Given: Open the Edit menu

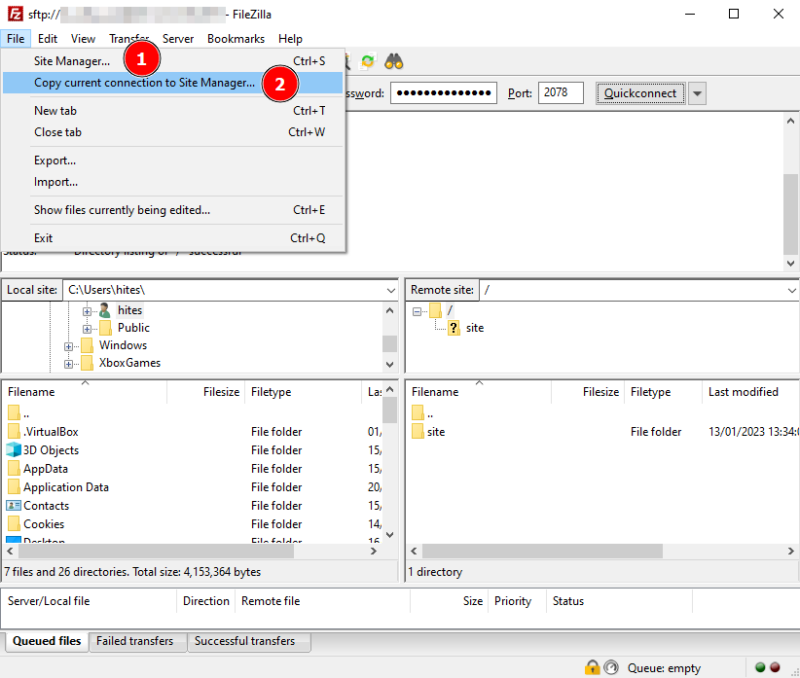Looking at the screenshot, I should tap(47, 39).
